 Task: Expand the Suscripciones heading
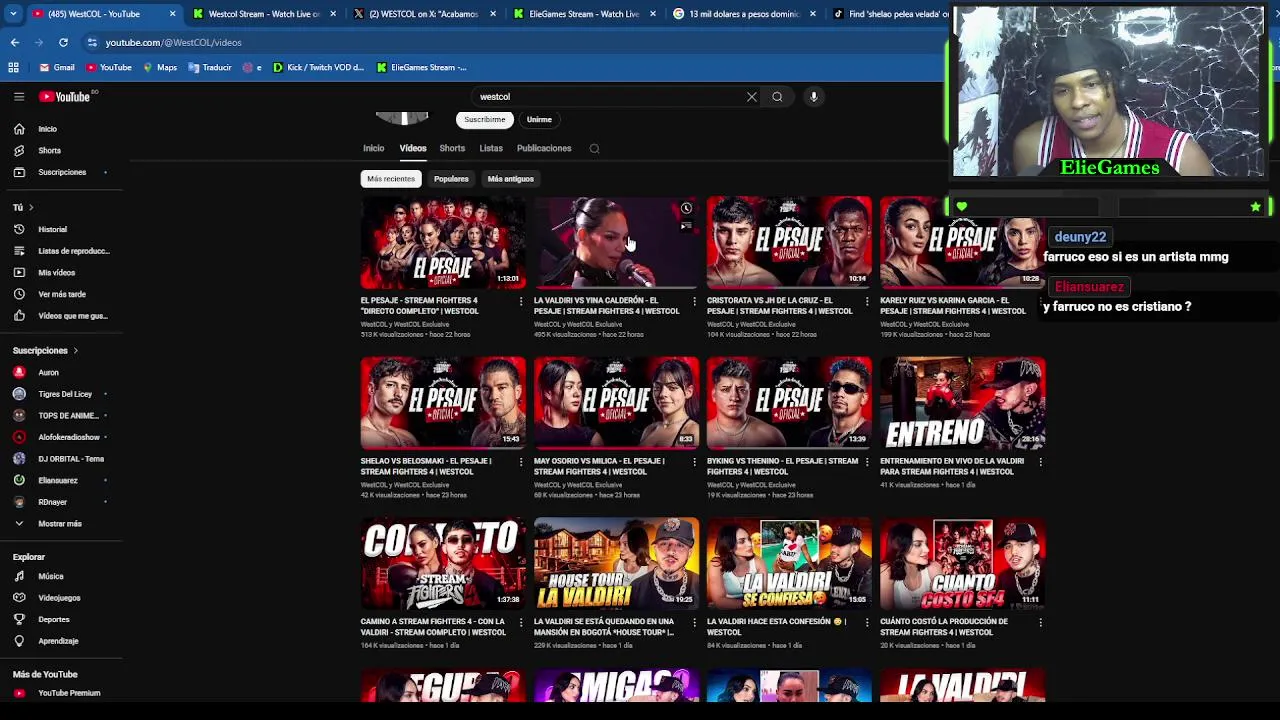(45, 351)
